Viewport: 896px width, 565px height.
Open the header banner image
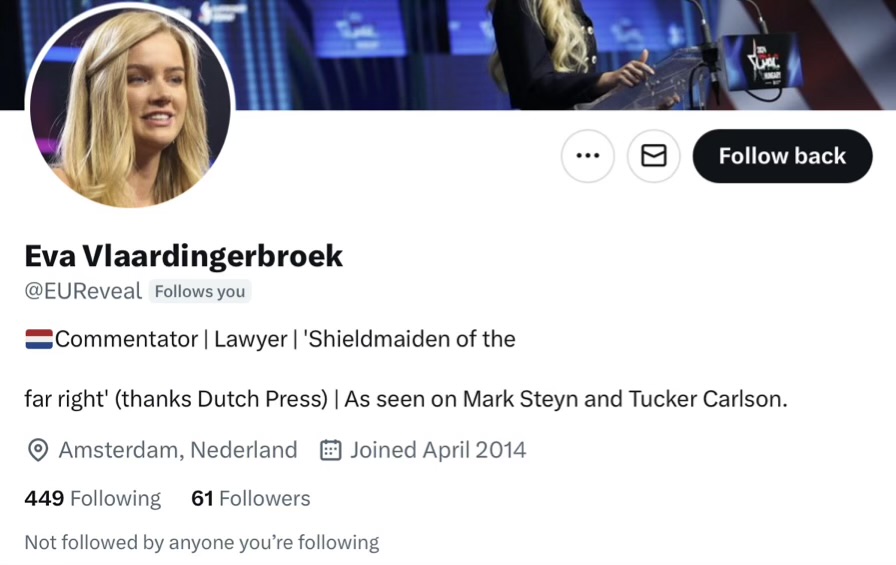pyautogui.click(x=560, y=54)
